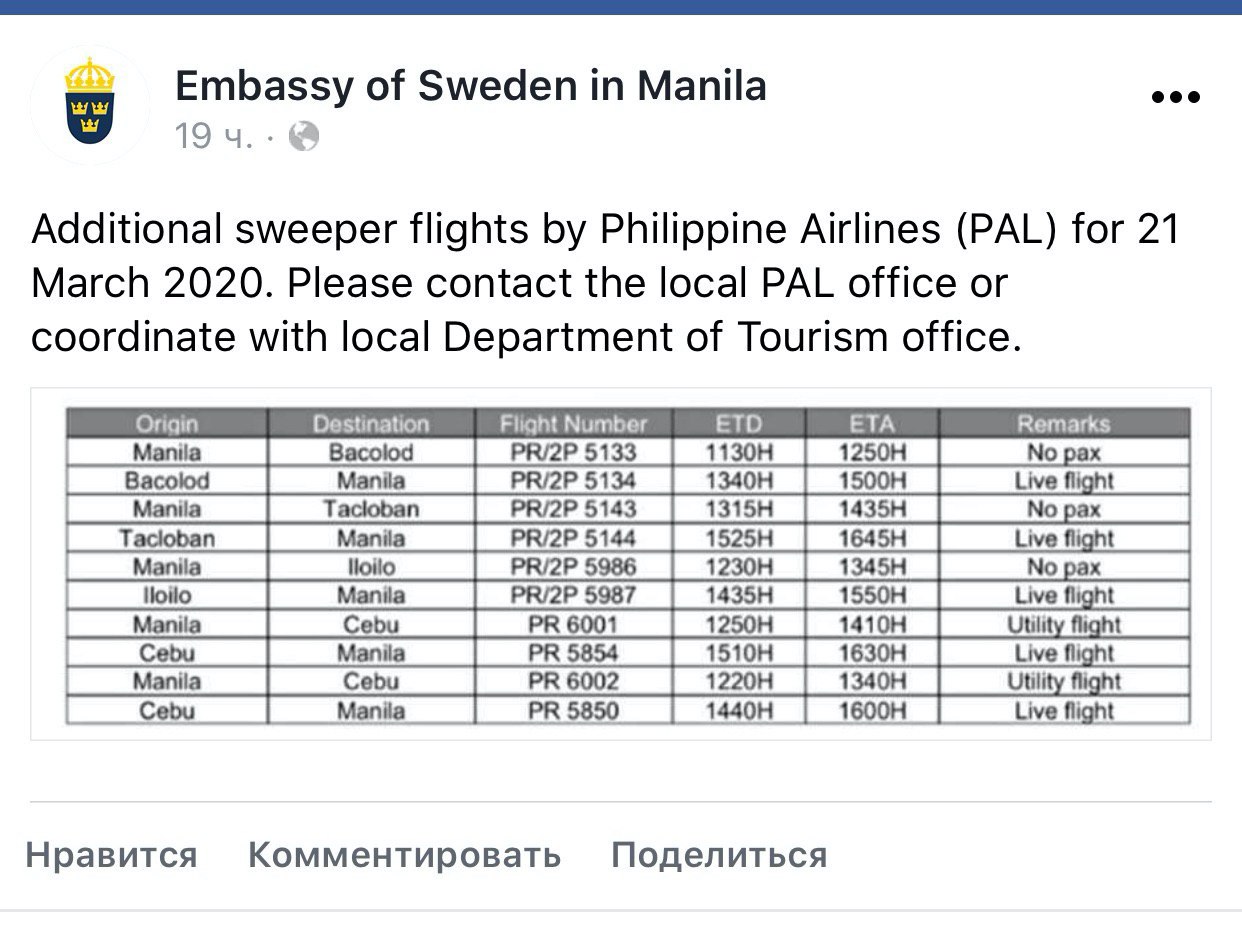This screenshot has width=1242, height=933.
Task: Click the PR 6001 Cebu flight row
Action: [629, 625]
